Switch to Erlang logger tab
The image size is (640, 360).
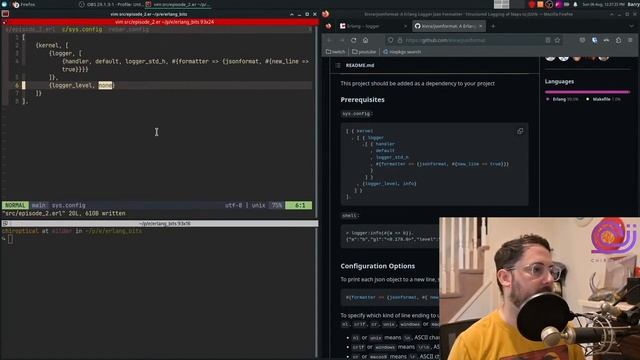point(373,26)
